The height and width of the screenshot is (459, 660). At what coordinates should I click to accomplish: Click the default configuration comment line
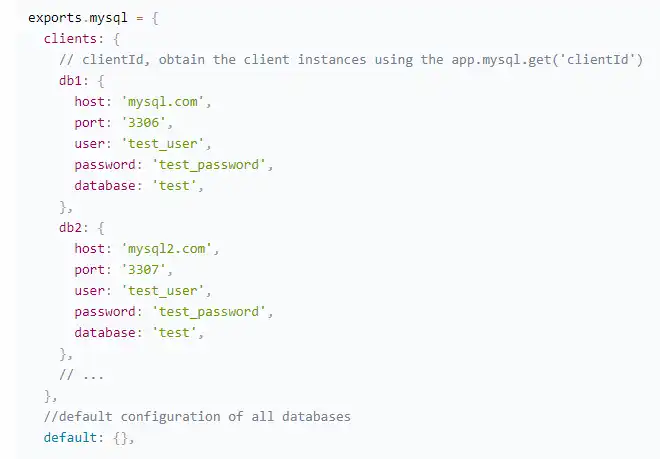pyautogui.click(x=197, y=416)
